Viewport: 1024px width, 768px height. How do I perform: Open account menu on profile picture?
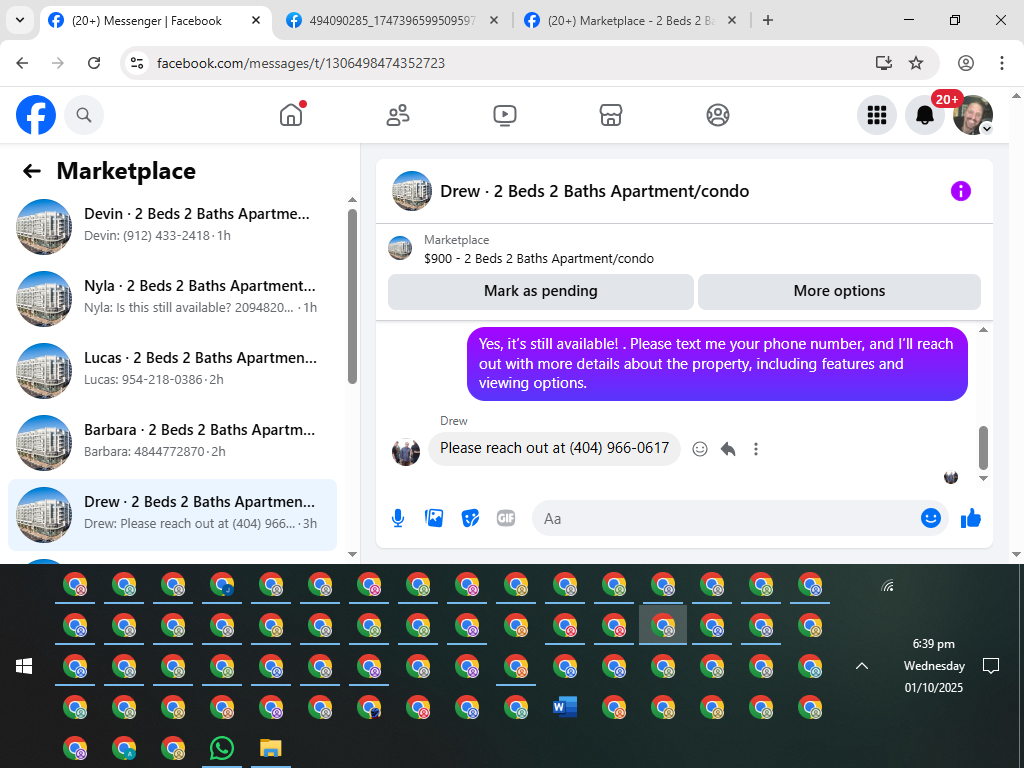(973, 115)
